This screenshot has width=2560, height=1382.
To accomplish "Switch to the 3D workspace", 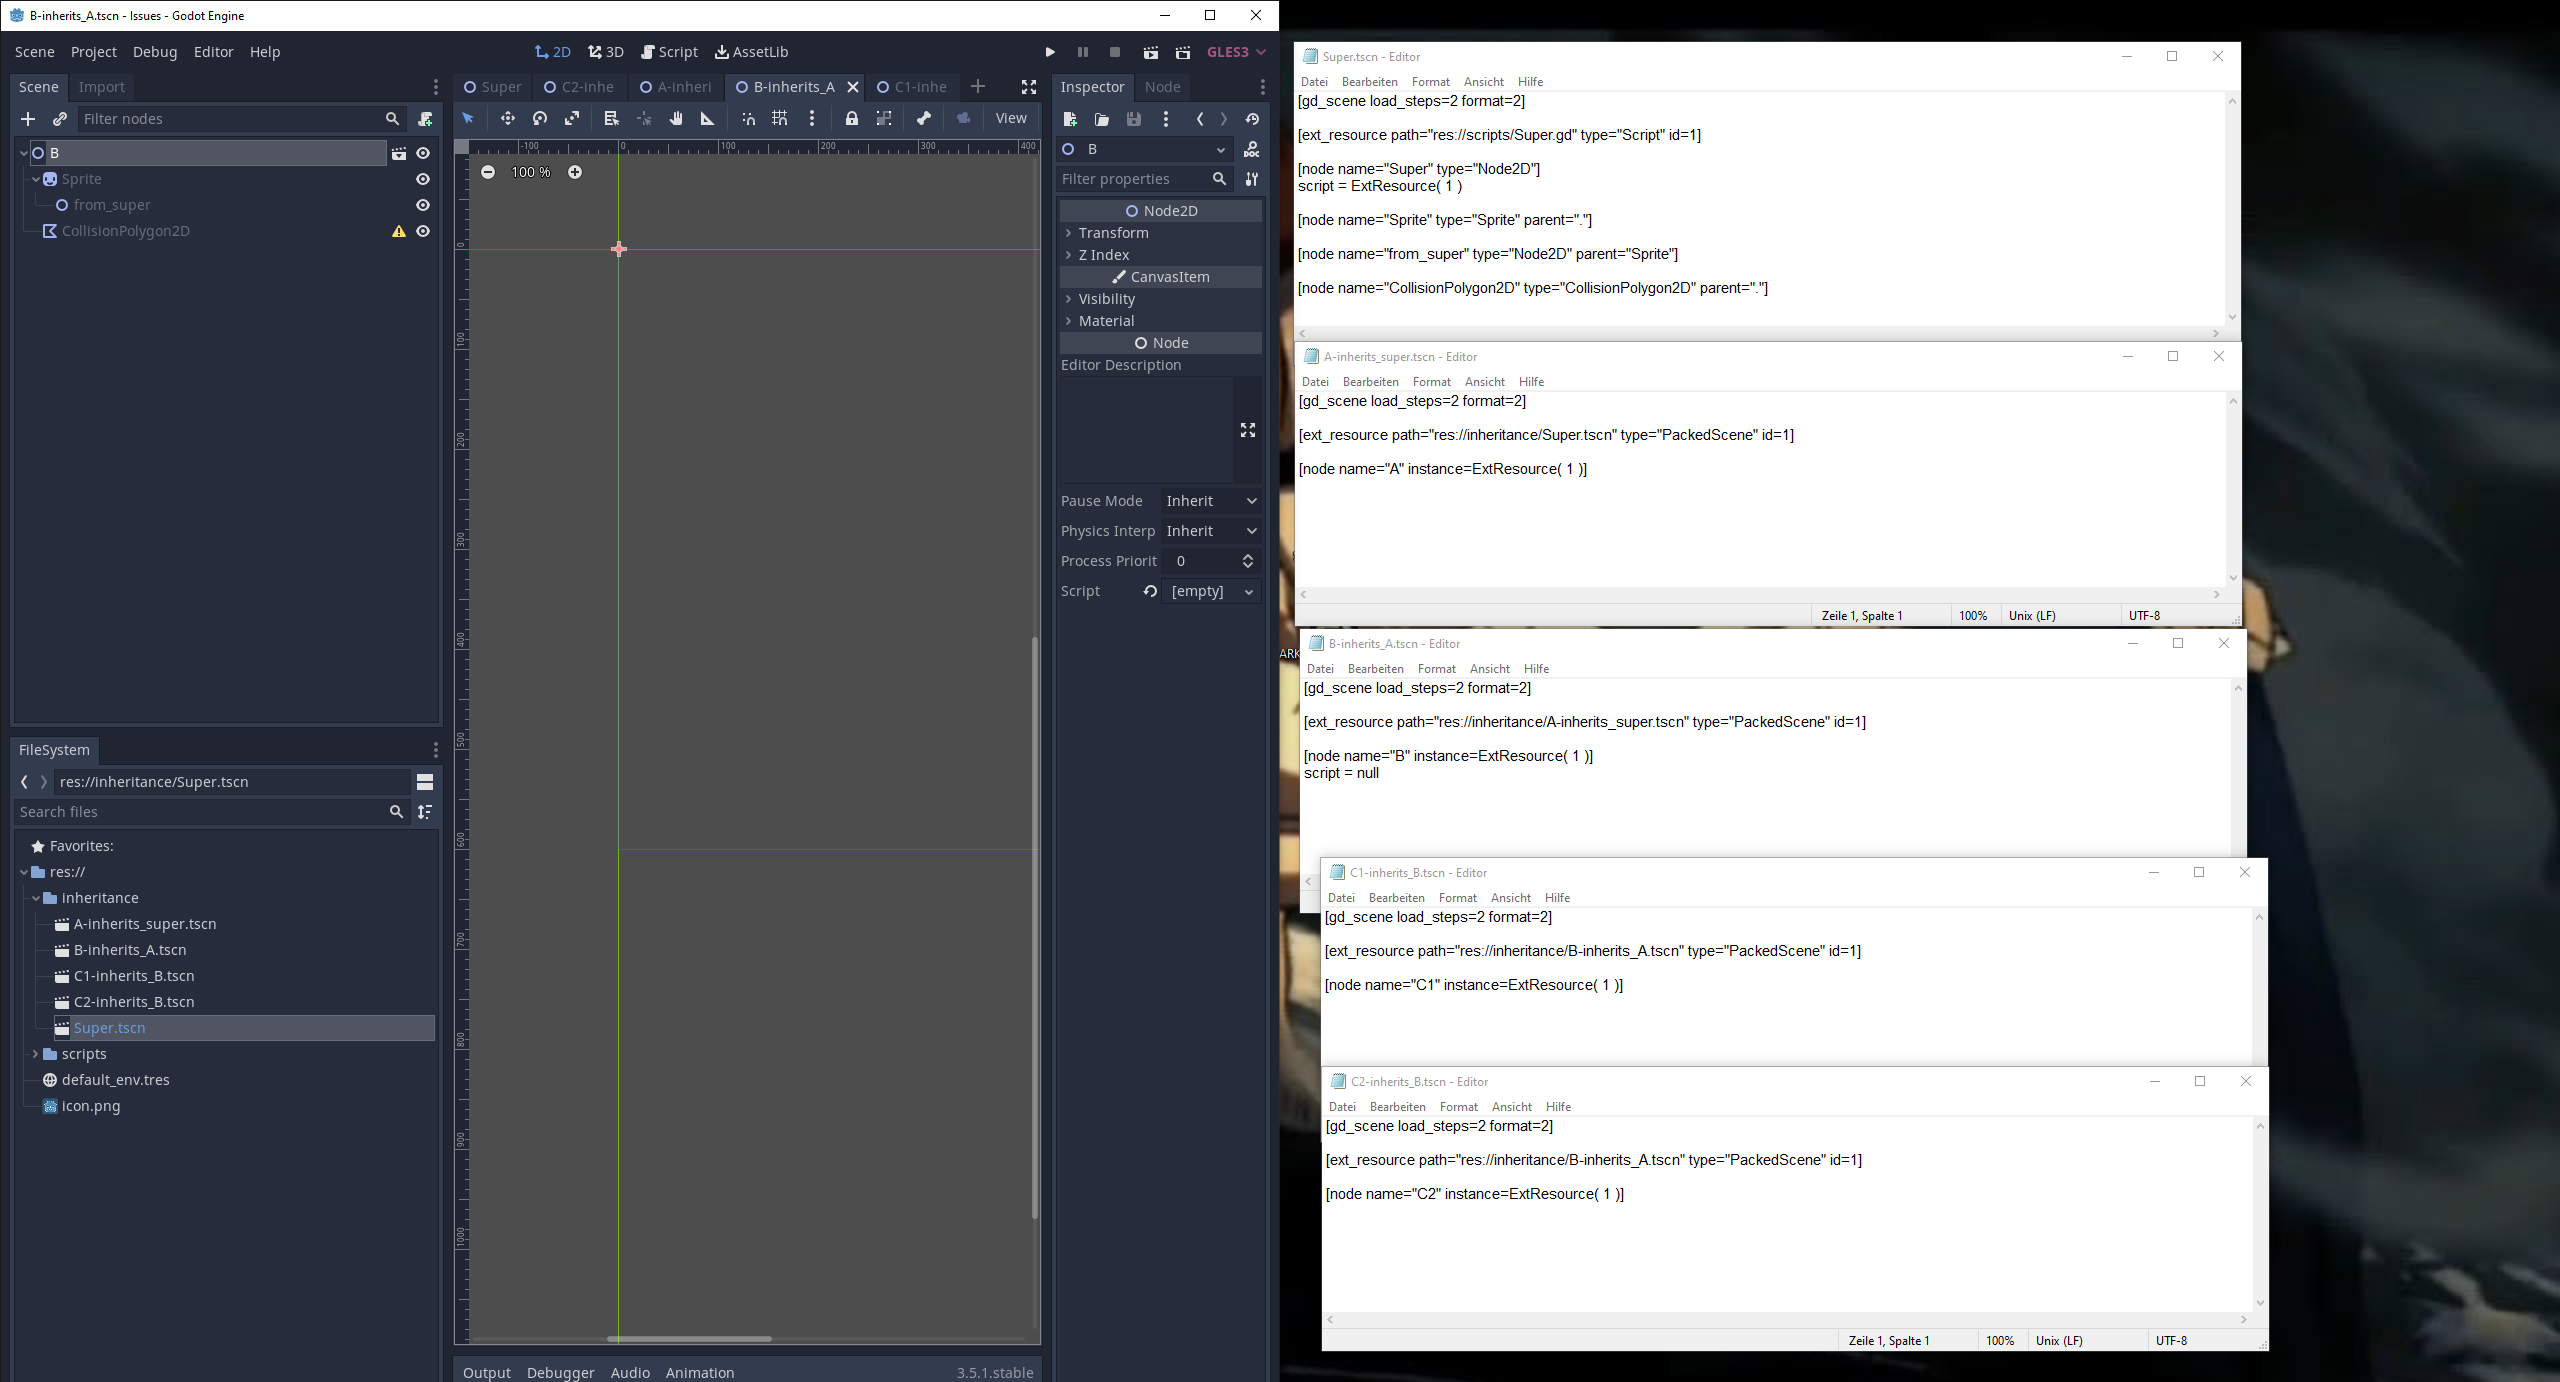I will coord(605,52).
